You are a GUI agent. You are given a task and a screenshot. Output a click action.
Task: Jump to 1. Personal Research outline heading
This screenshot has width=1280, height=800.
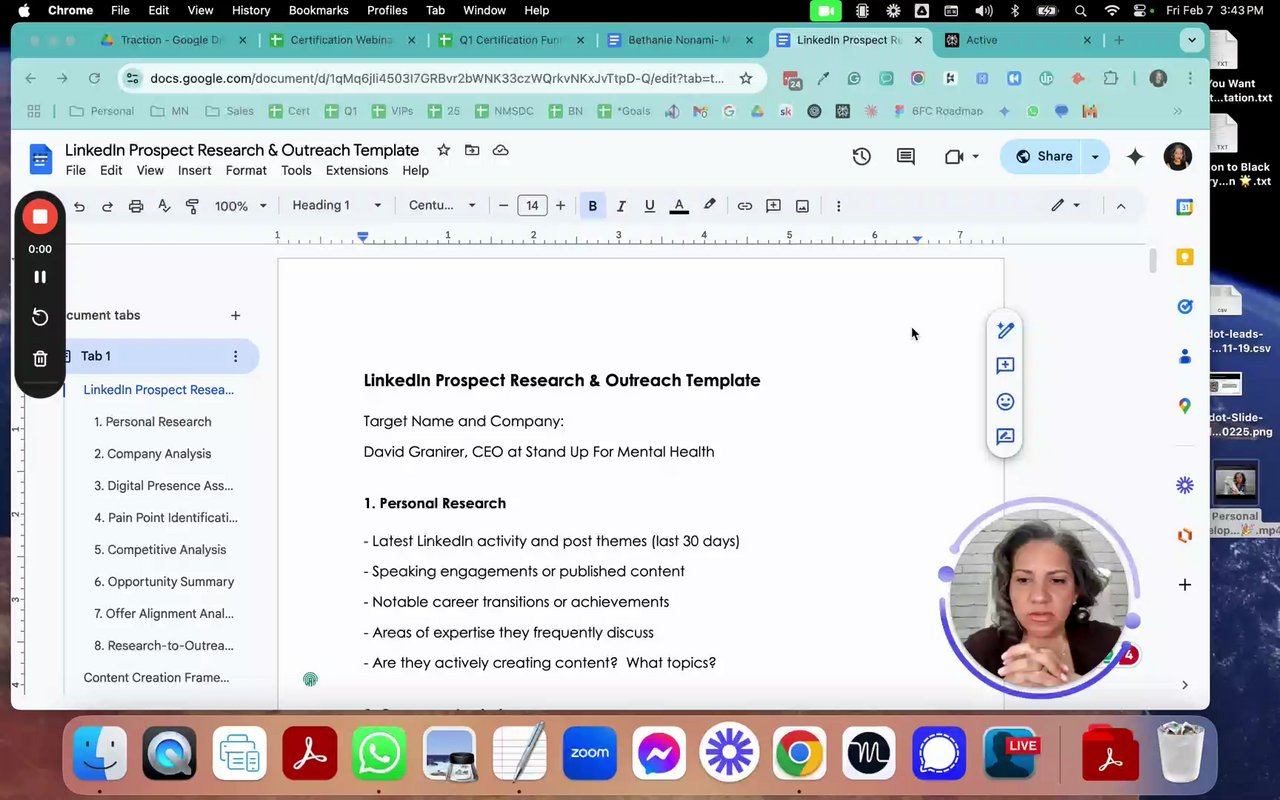tap(152, 421)
